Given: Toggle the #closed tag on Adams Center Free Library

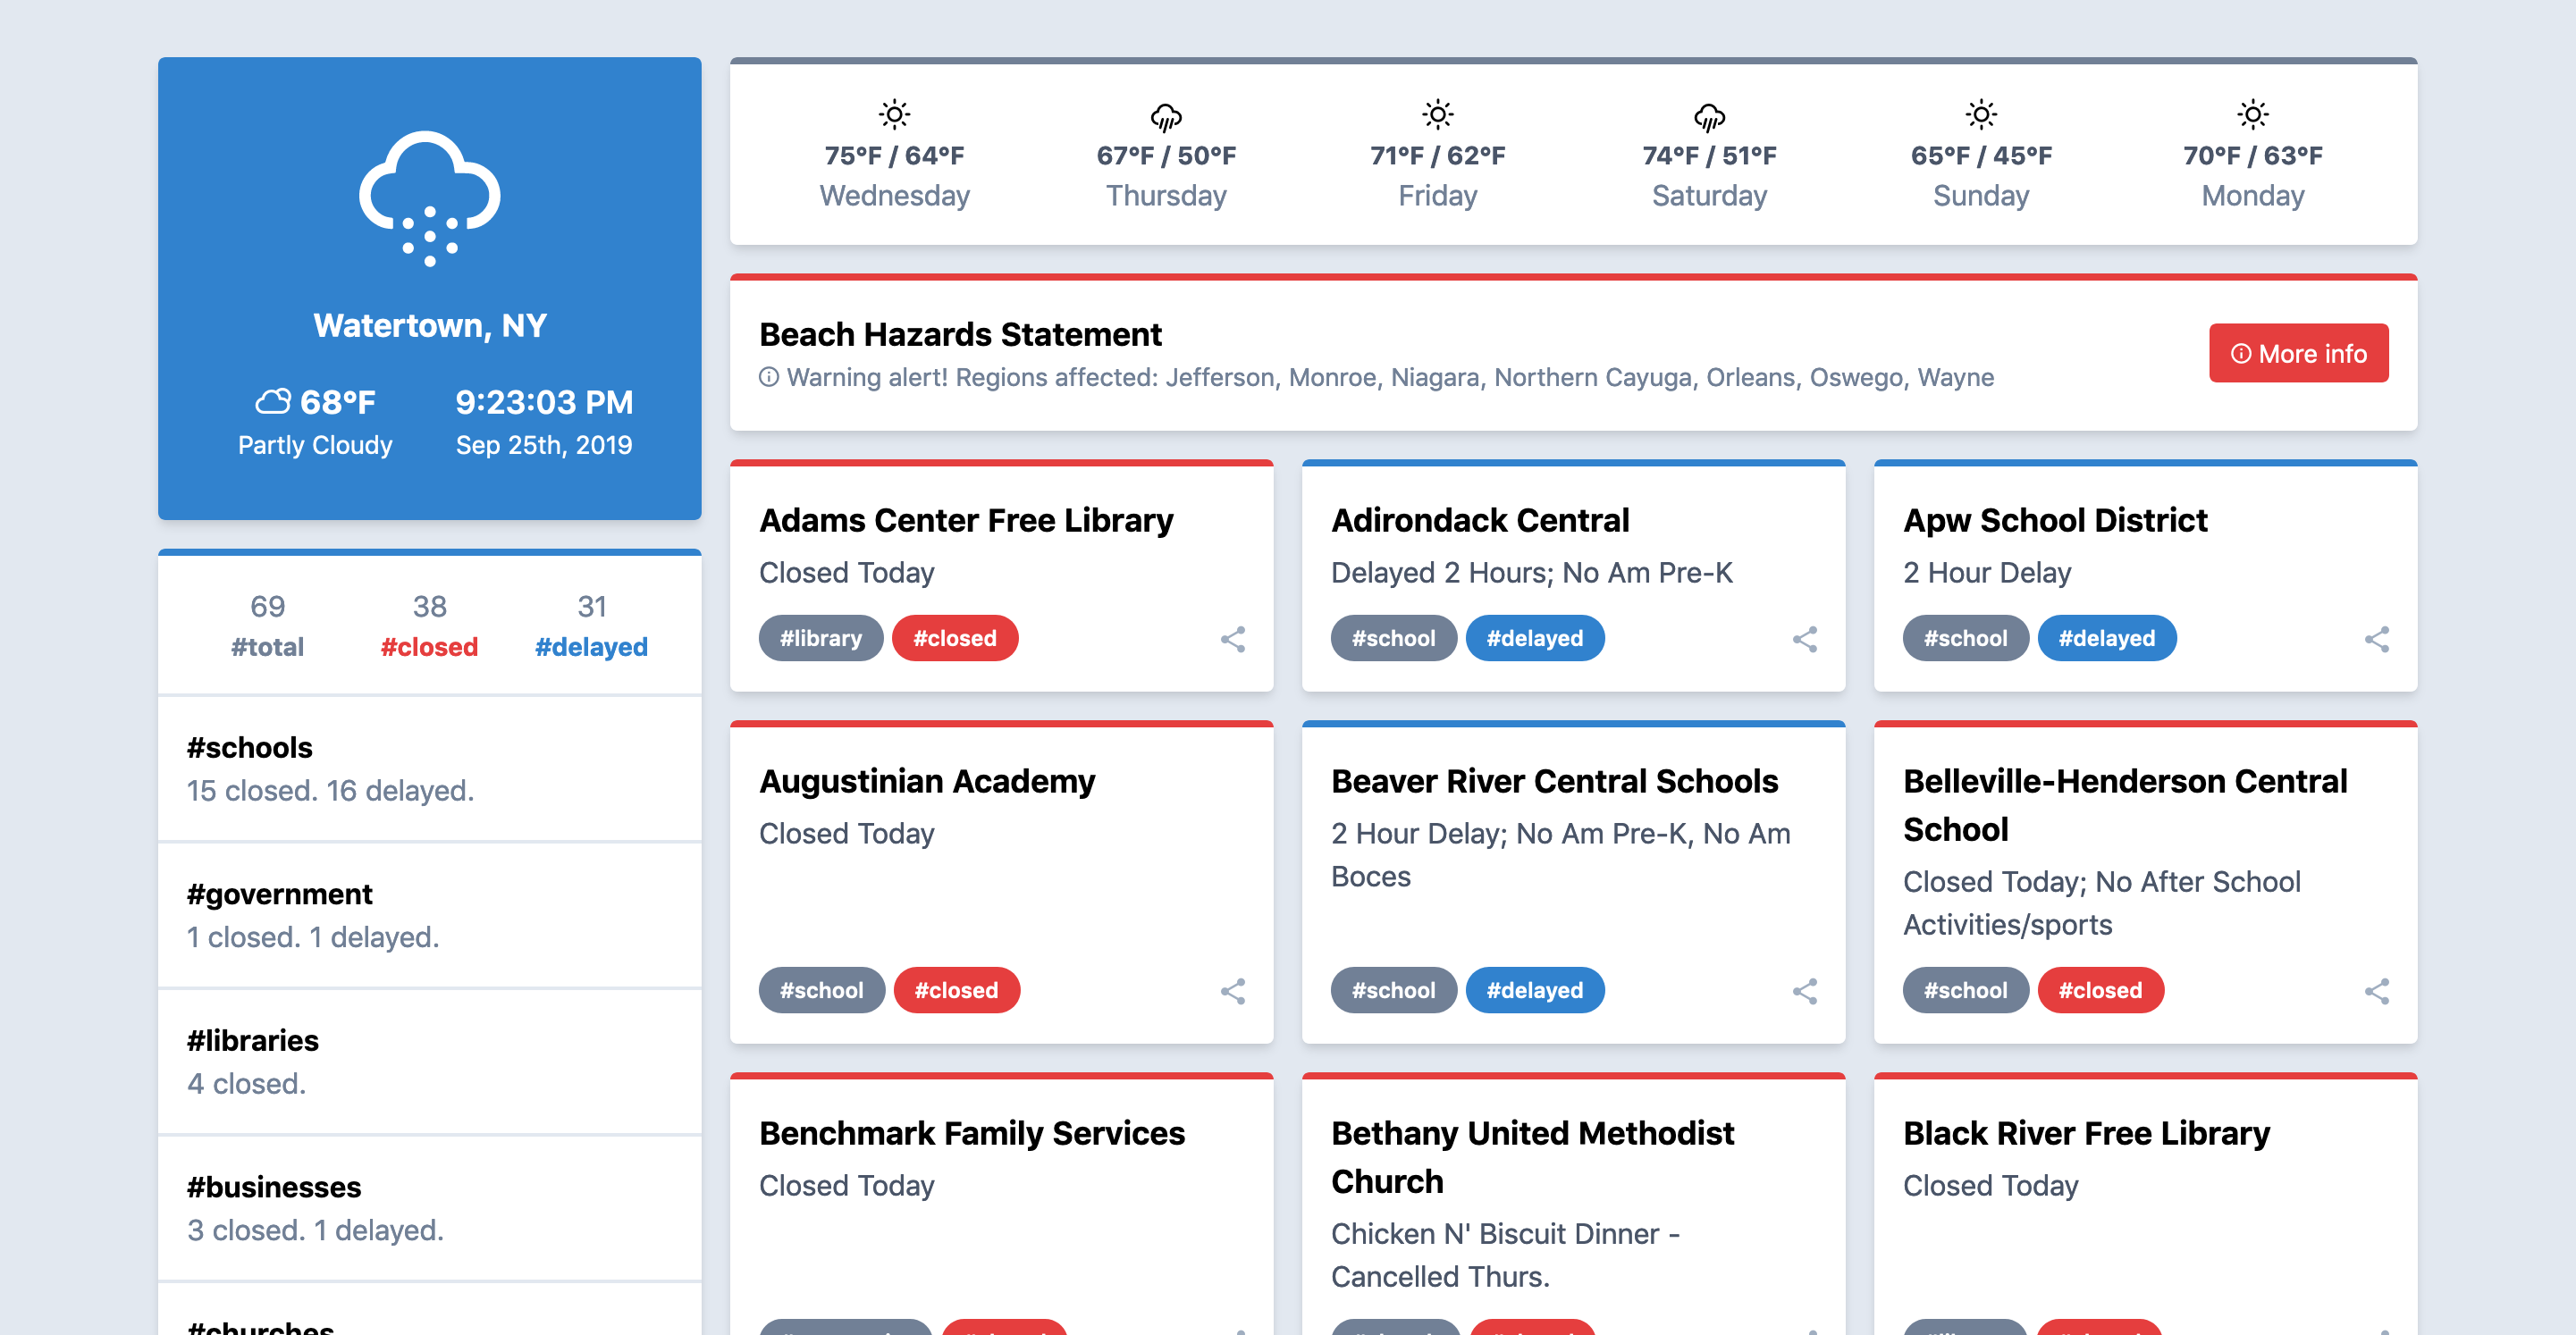Looking at the screenshot, I should tap(955, 638).
